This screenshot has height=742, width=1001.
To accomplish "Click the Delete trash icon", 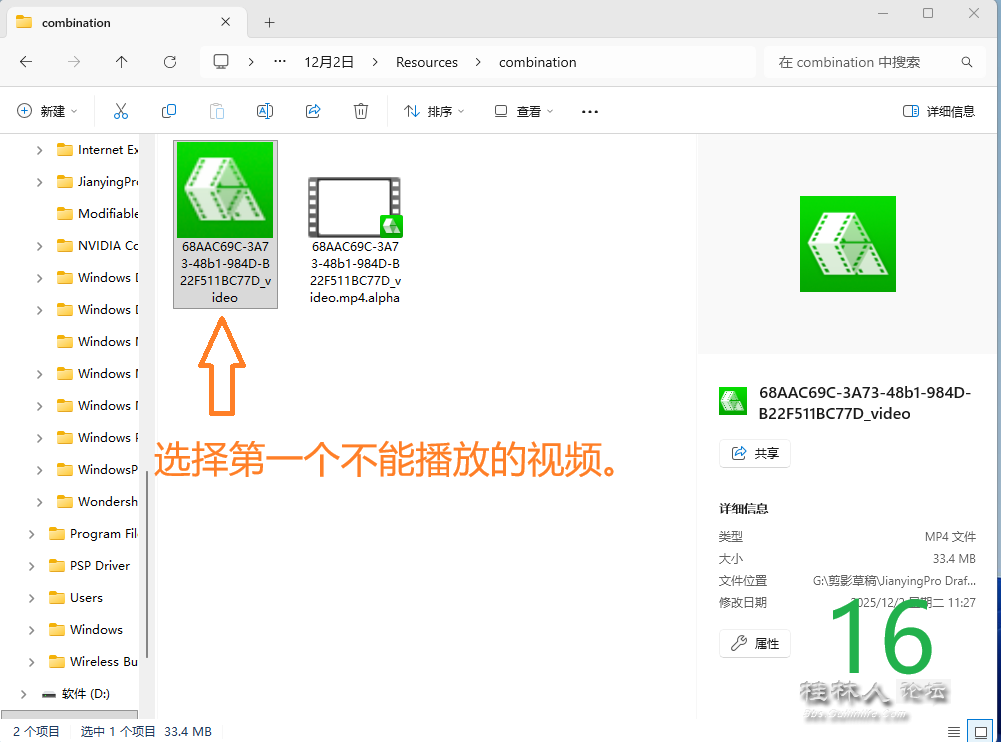I will tap(361, 111).
